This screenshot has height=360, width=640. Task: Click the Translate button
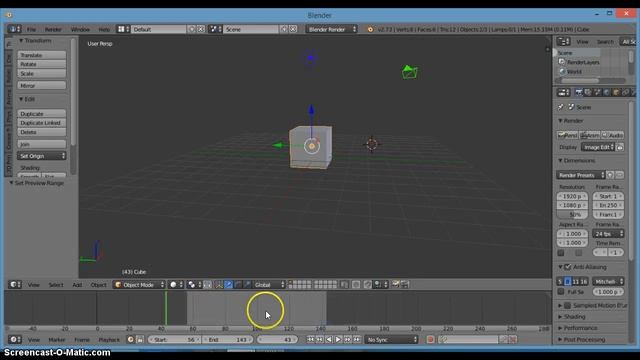(42, 55)
